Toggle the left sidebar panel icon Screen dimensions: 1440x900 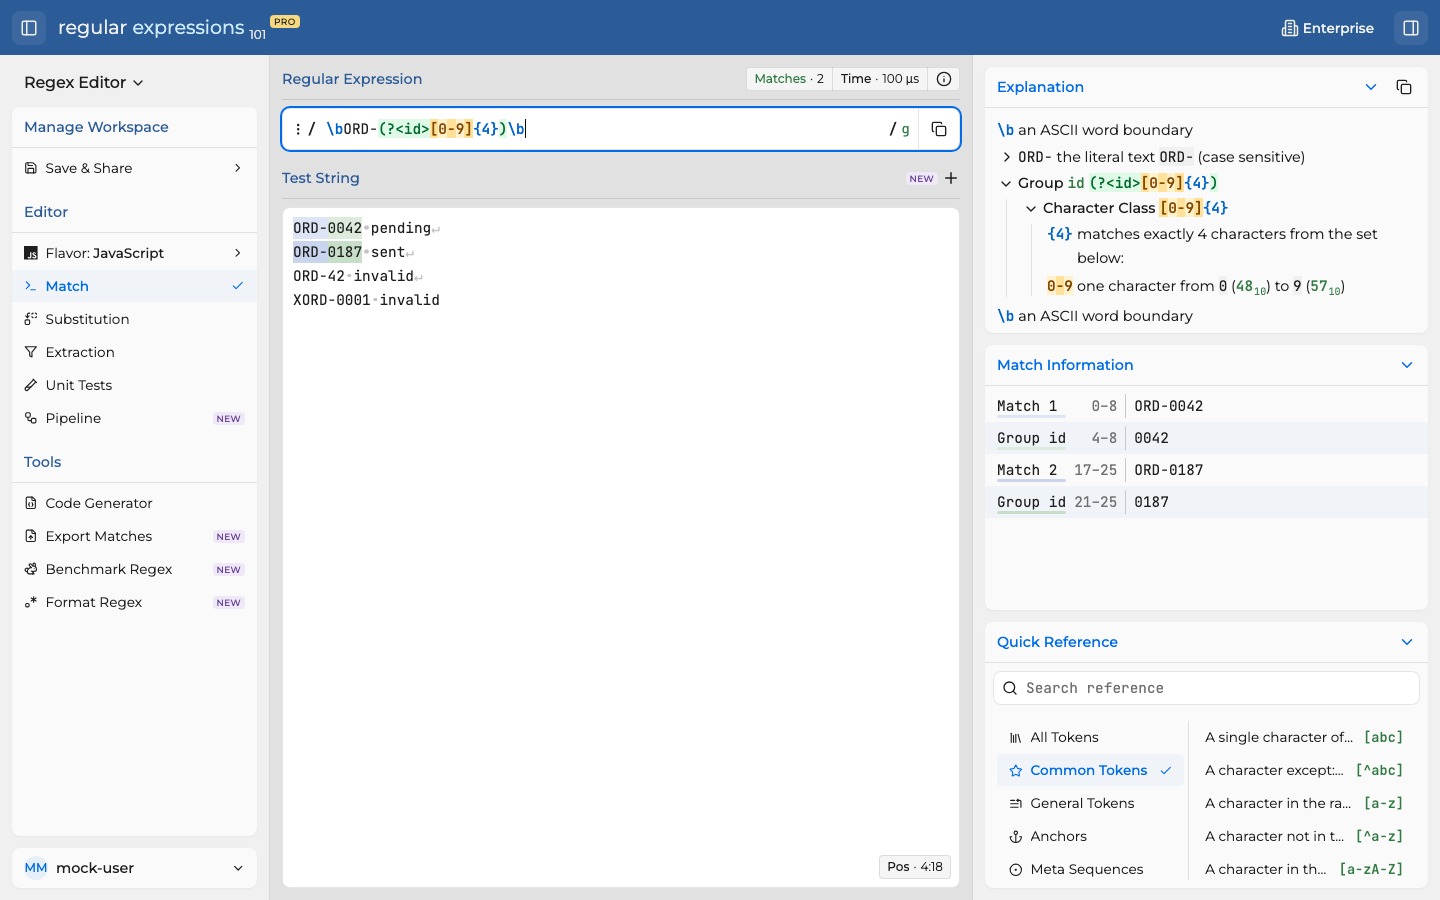point(29,28)
